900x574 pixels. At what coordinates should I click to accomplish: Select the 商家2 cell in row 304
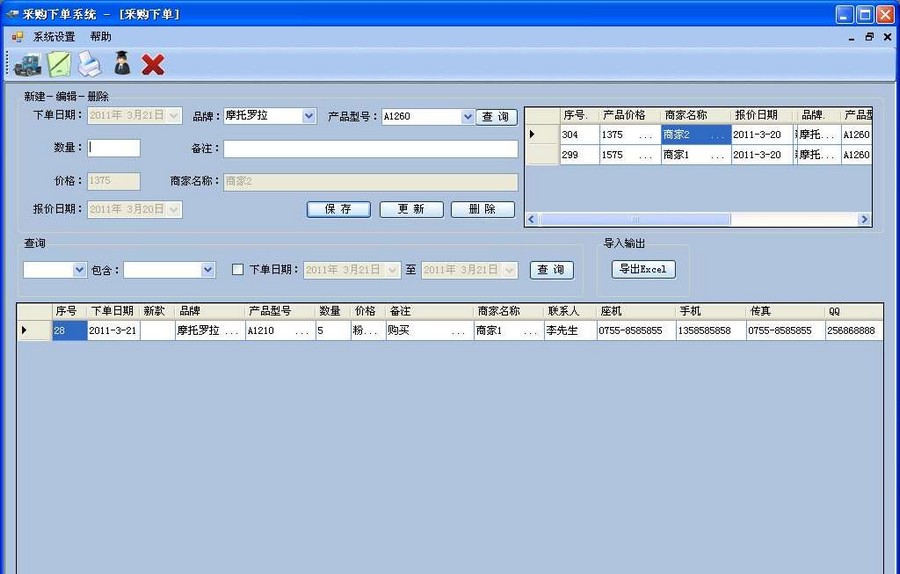click(x=694, y=134)
